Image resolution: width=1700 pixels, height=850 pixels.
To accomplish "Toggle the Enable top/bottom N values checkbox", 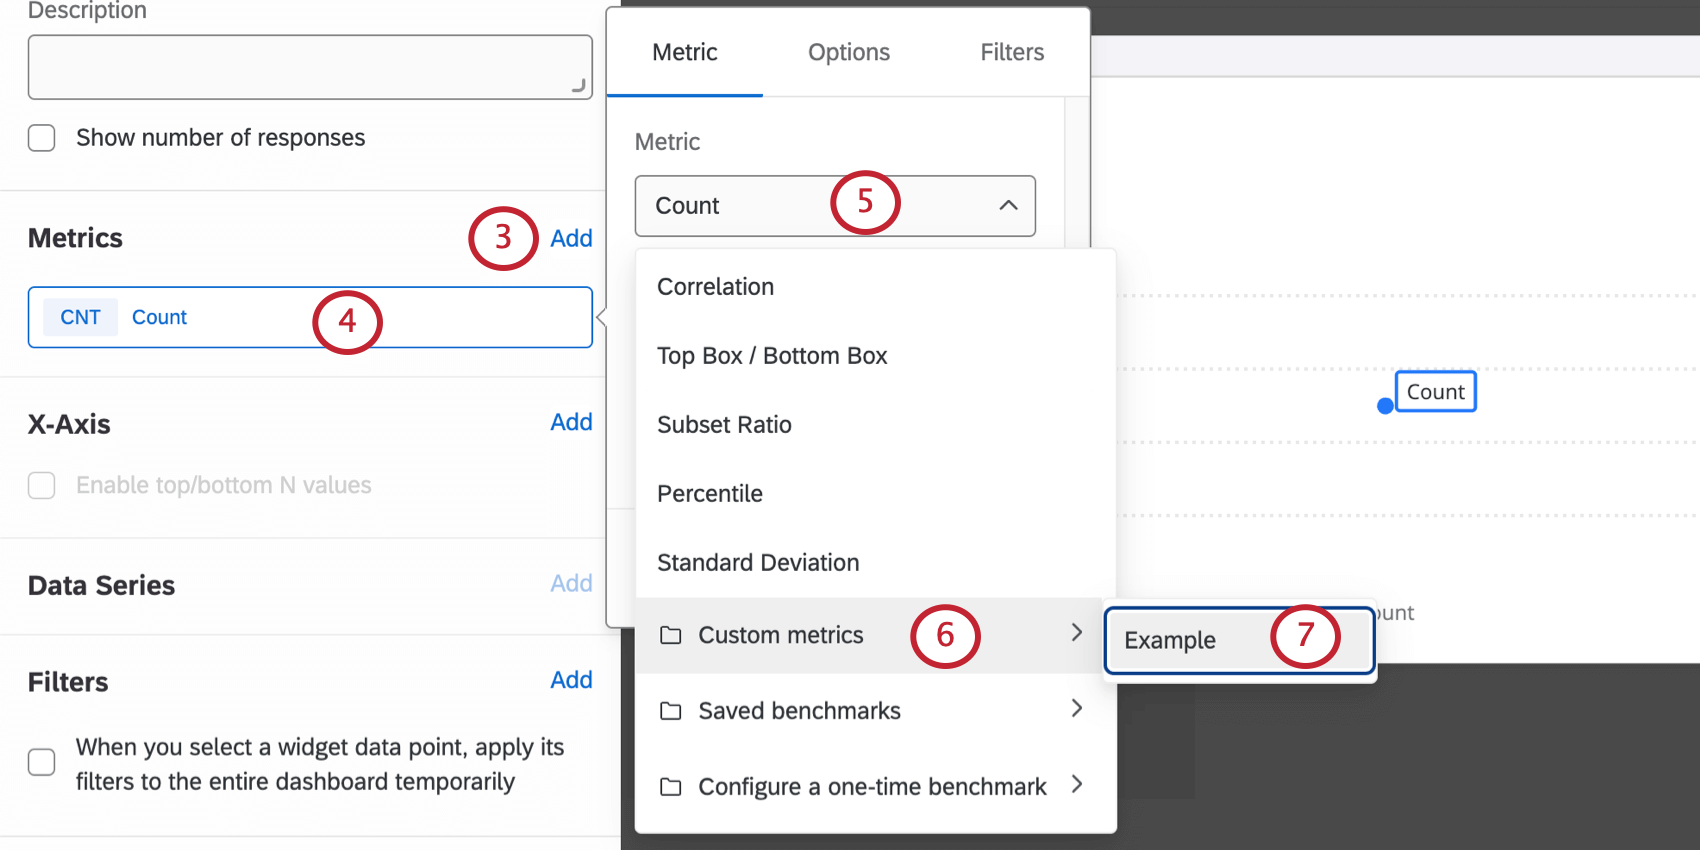I will tap(41, 485).
